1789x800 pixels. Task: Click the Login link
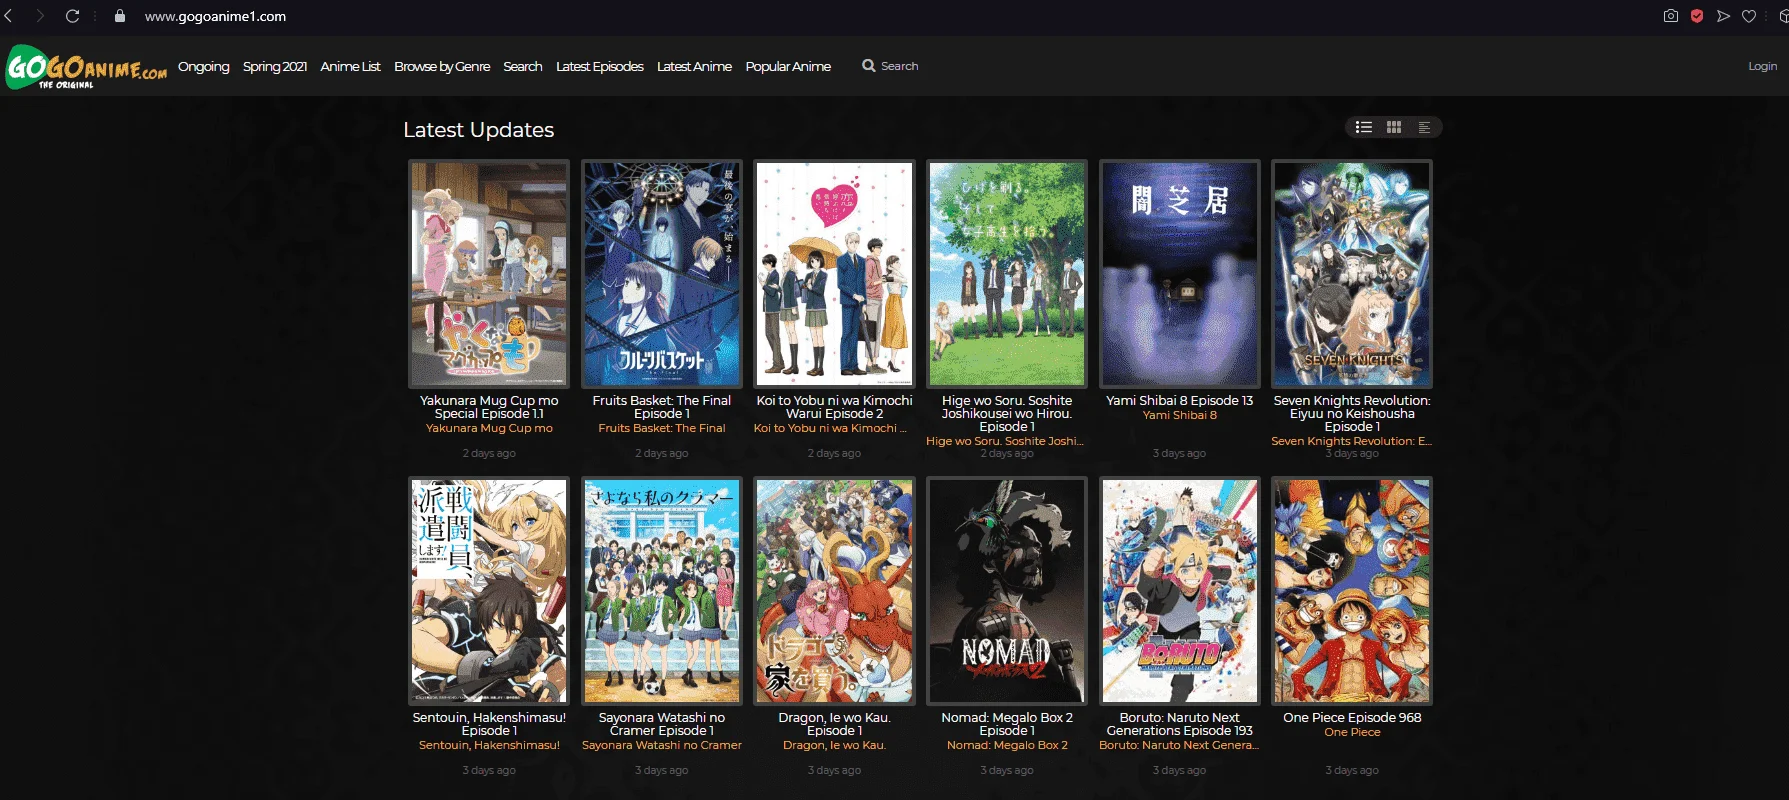pos(1762,66)
